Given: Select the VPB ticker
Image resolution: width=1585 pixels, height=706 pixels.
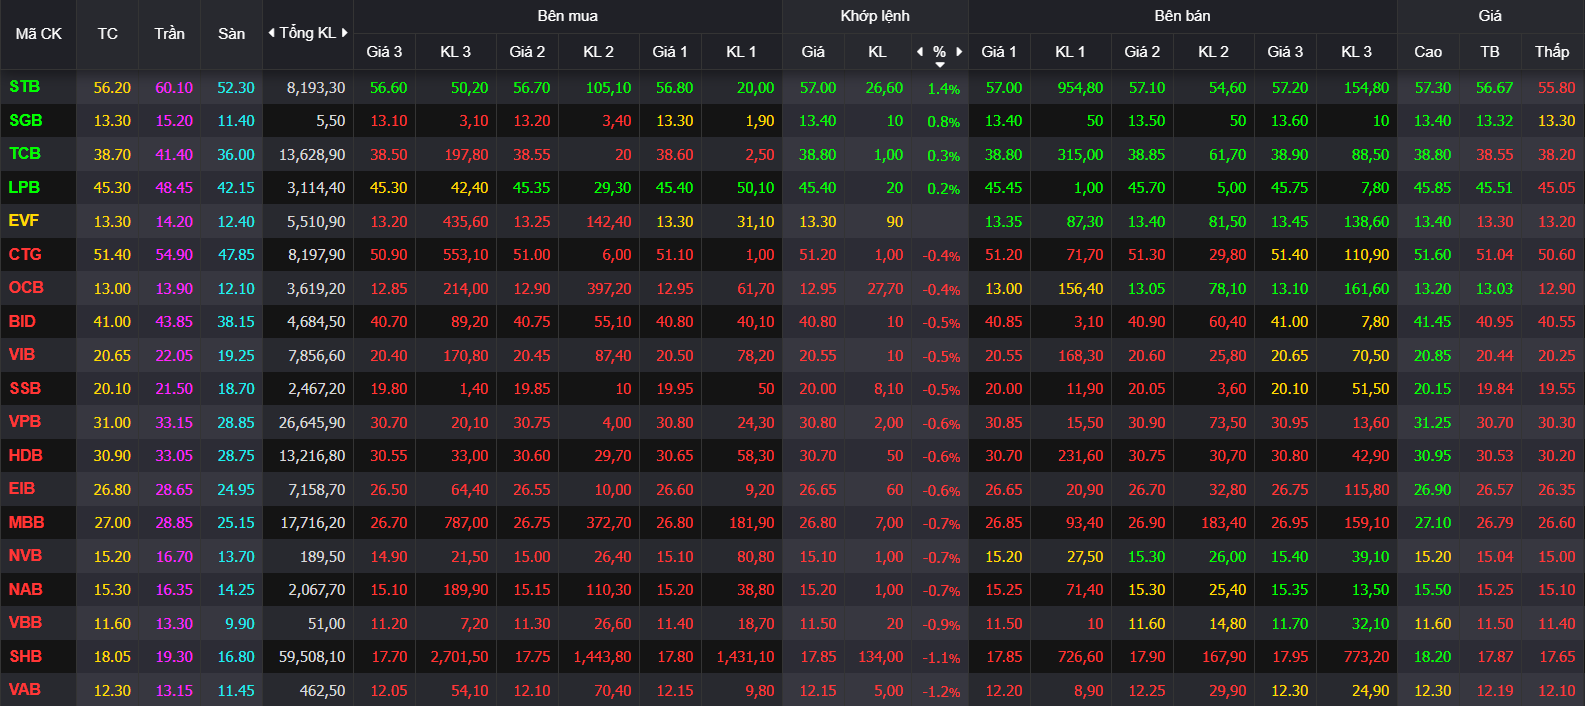Looking at the screenshot, I should click(x=25, y=422).
